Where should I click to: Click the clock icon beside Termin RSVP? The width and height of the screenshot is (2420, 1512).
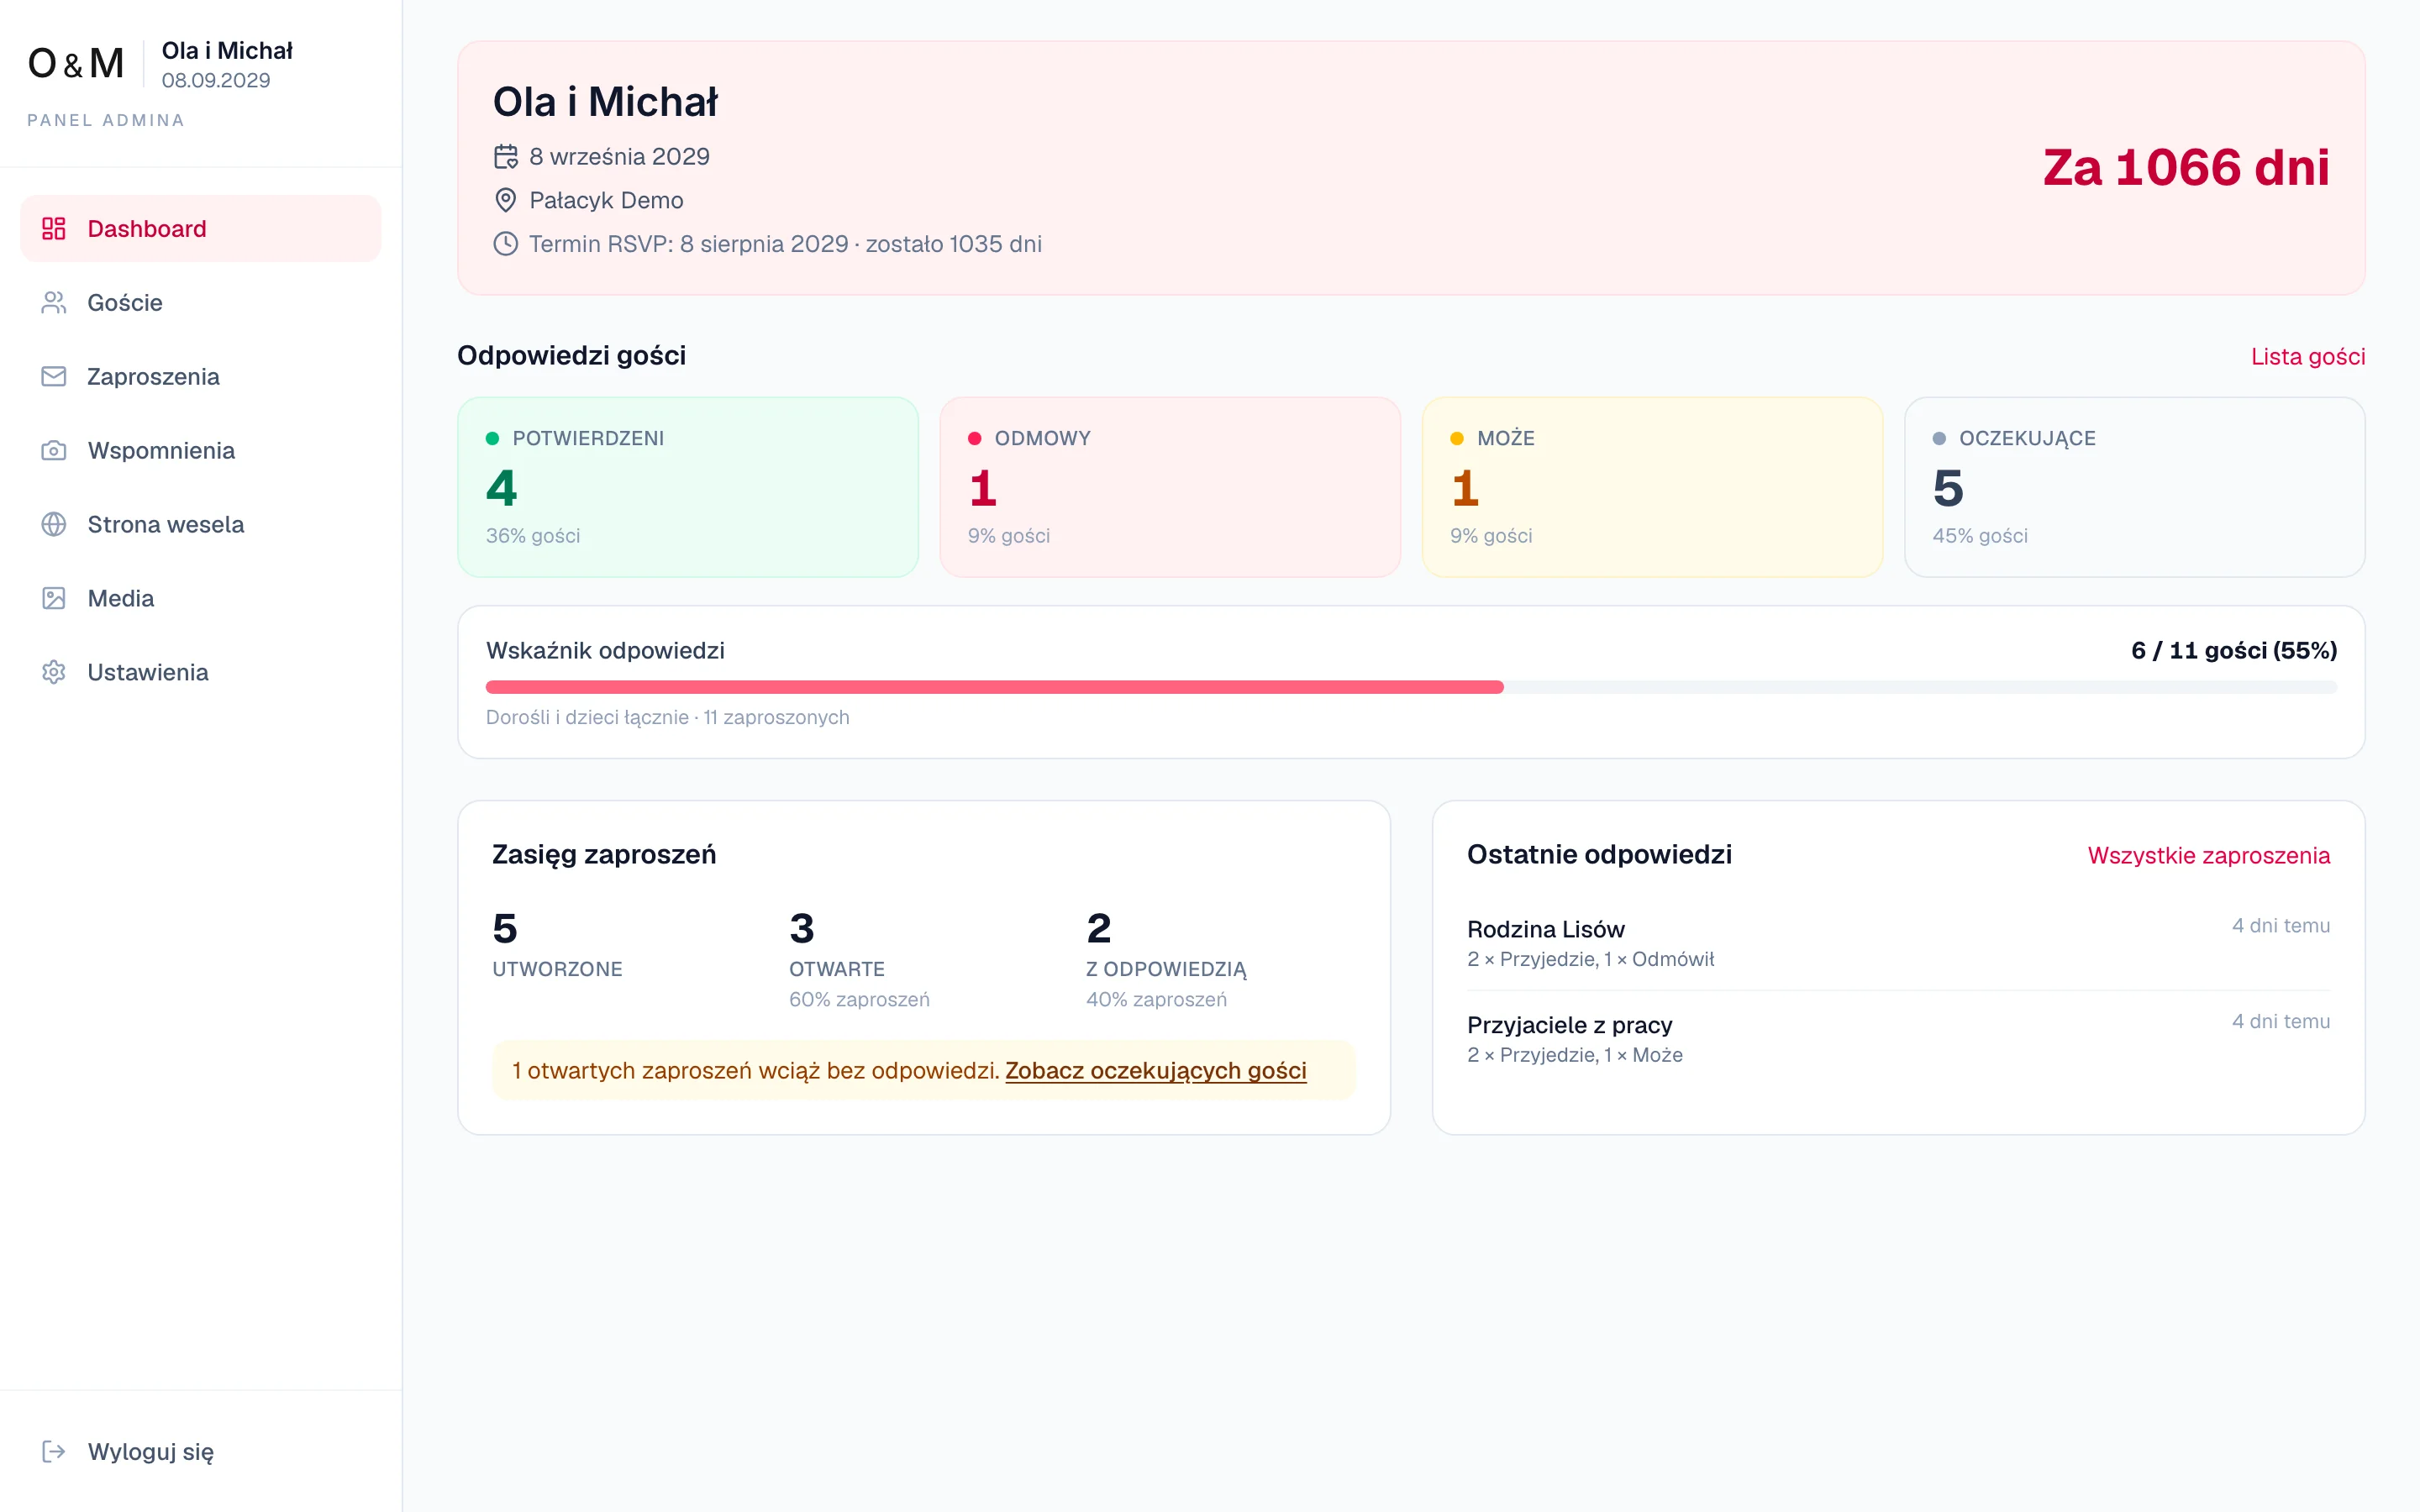(506, 245)
